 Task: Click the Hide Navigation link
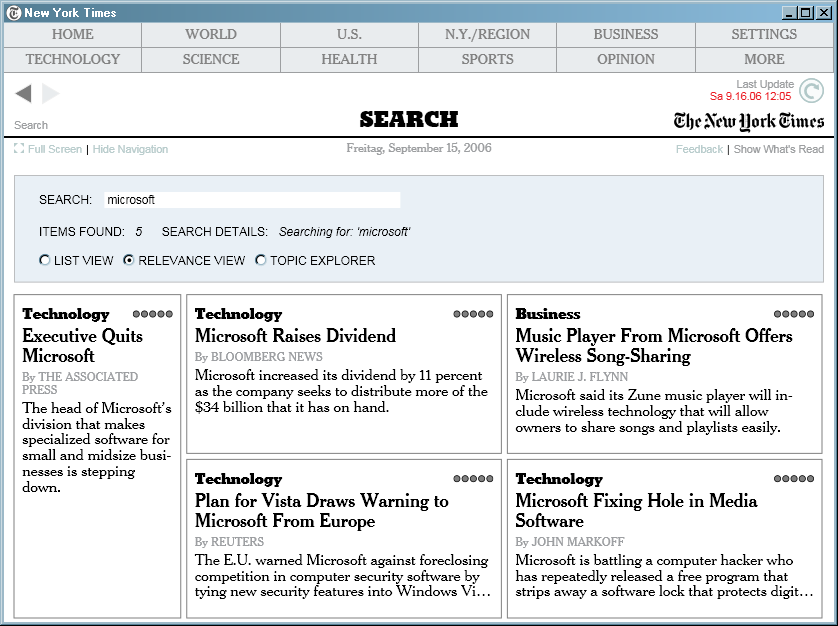click(130, 149)
